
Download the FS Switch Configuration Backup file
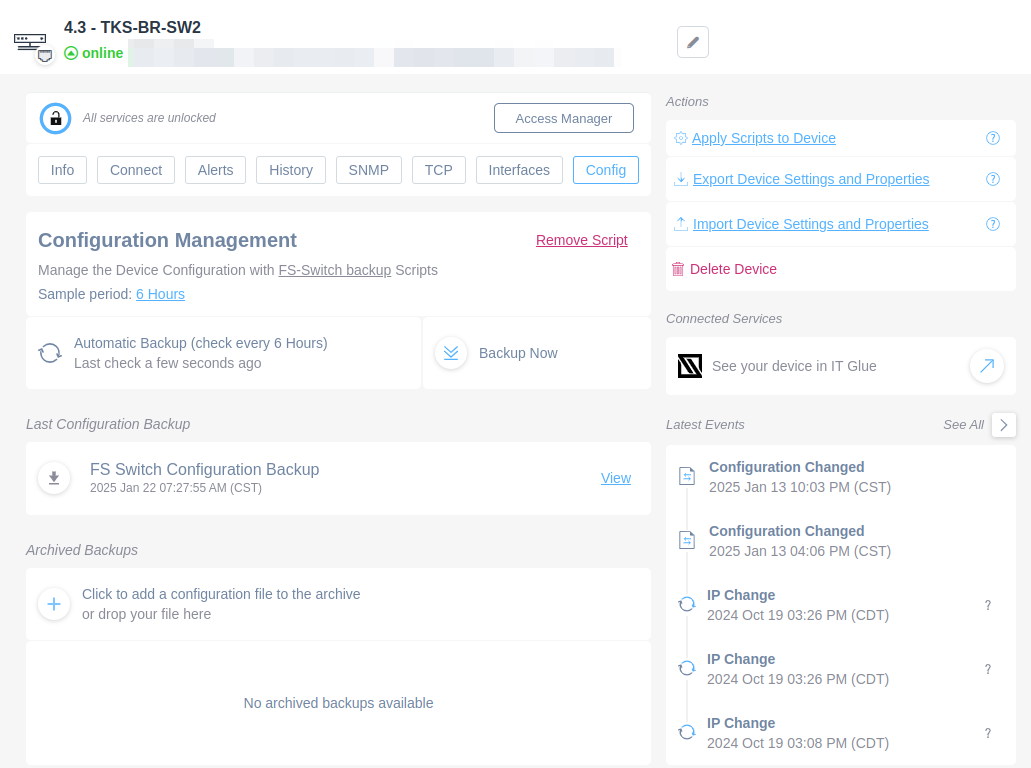[x=54, y=478]
